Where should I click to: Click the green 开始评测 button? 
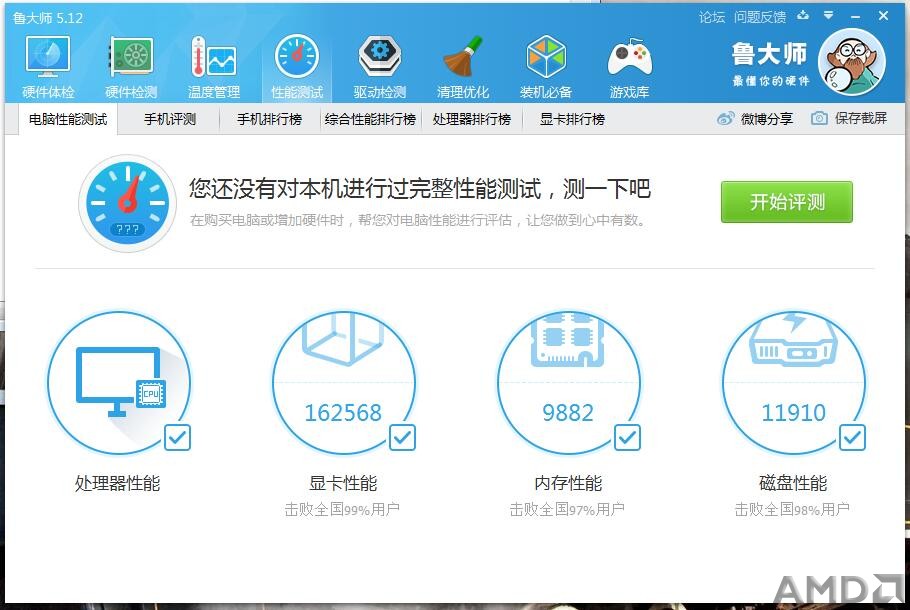(787, 202)
